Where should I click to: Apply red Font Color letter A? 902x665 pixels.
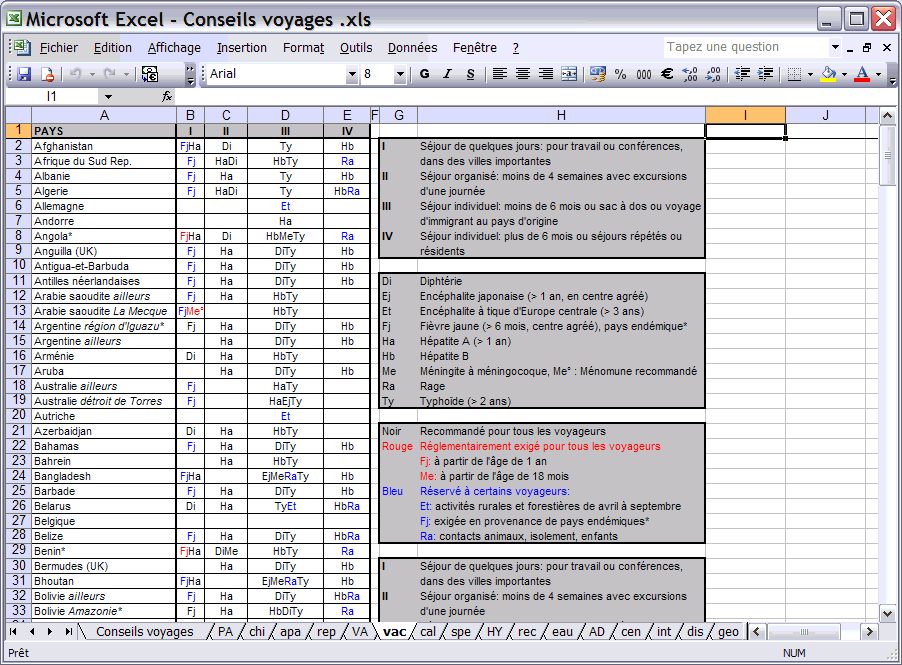862,74
